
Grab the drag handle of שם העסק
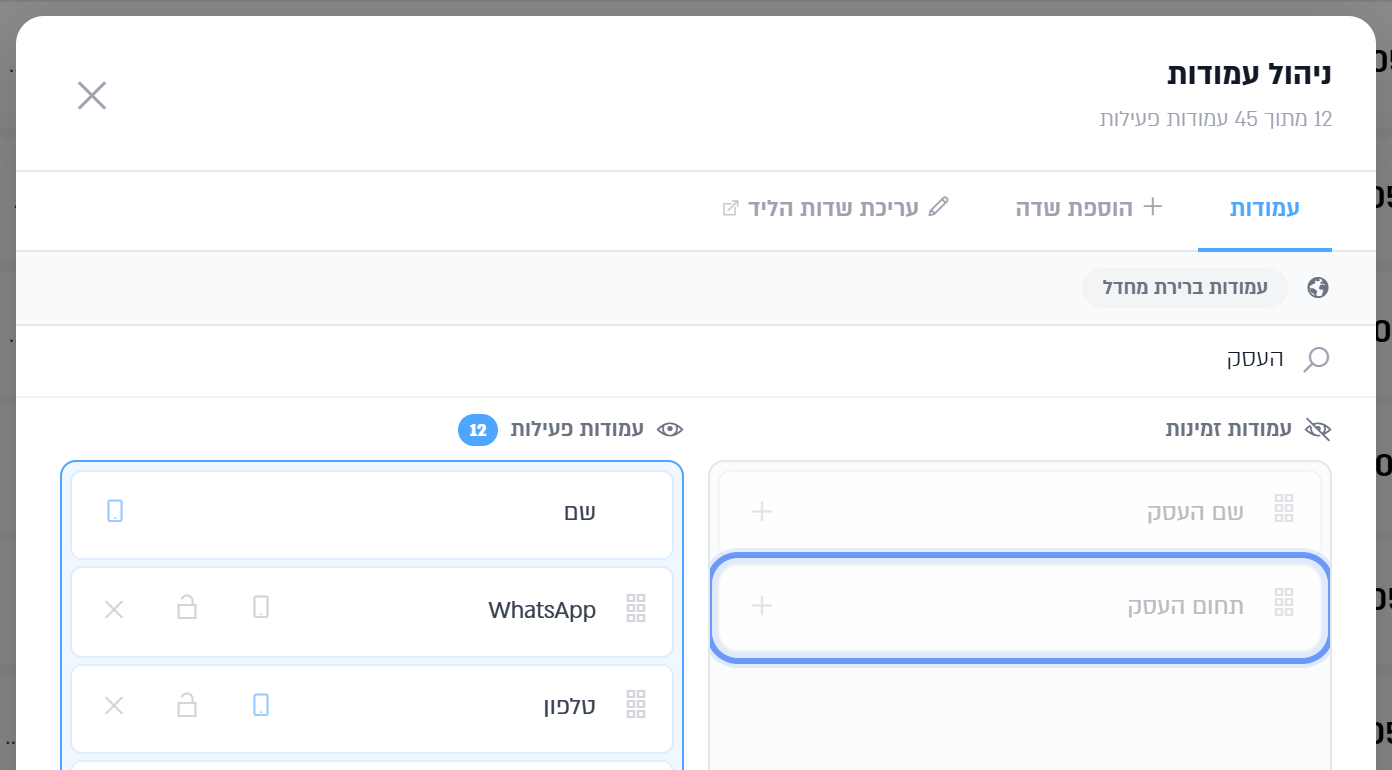click(x=1284, y=510)
